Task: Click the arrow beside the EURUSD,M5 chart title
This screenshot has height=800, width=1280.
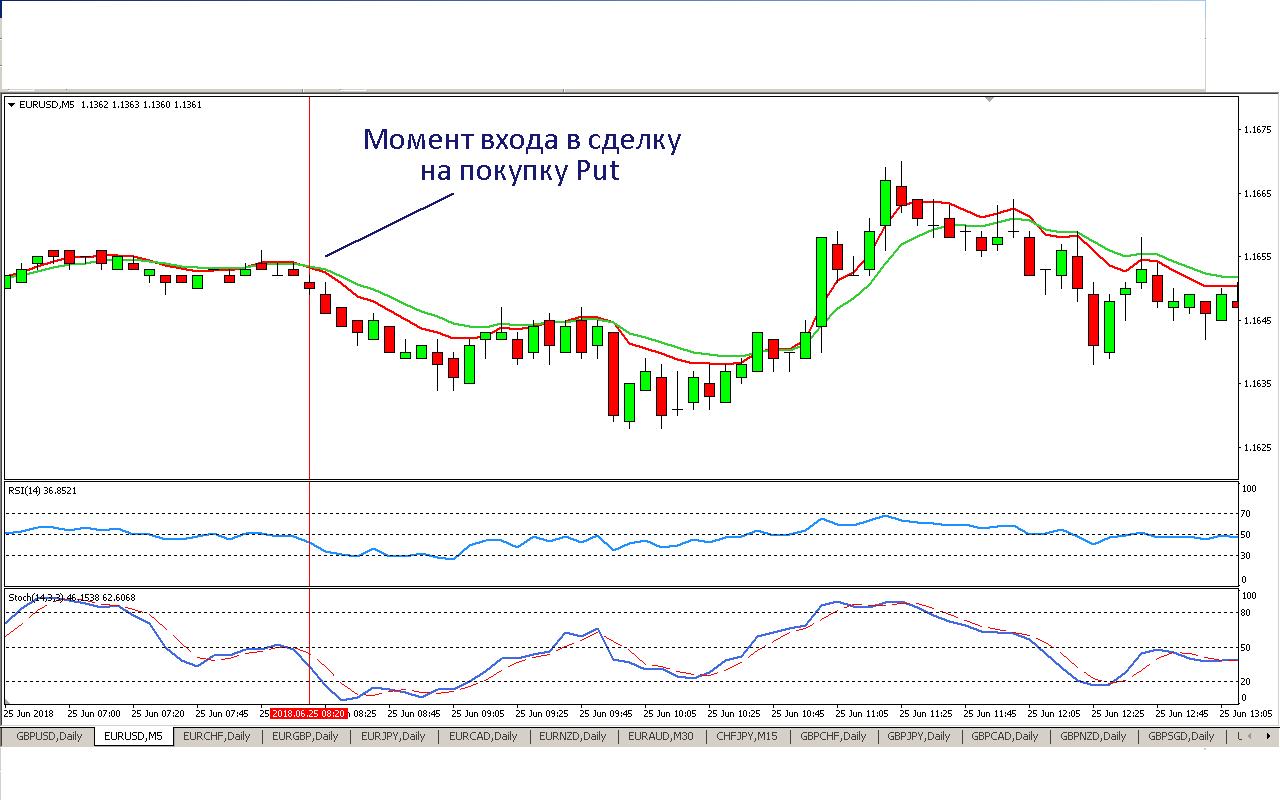Action: [11, 104]
